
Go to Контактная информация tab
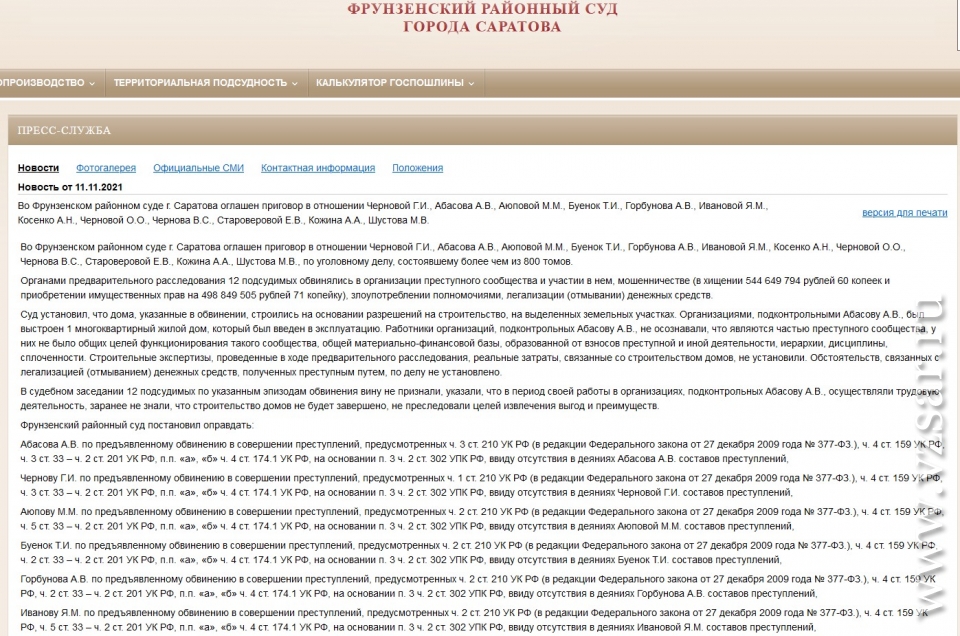point(318,168)
